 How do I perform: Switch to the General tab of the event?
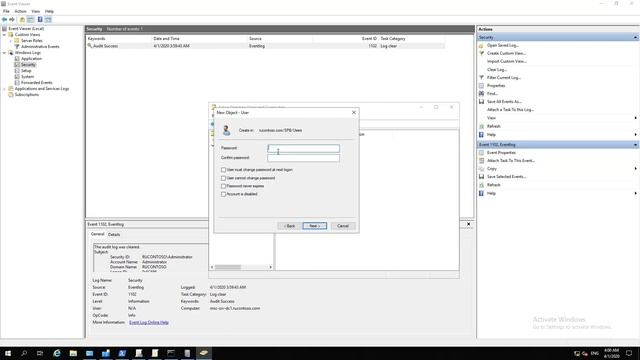click(98, 234)
